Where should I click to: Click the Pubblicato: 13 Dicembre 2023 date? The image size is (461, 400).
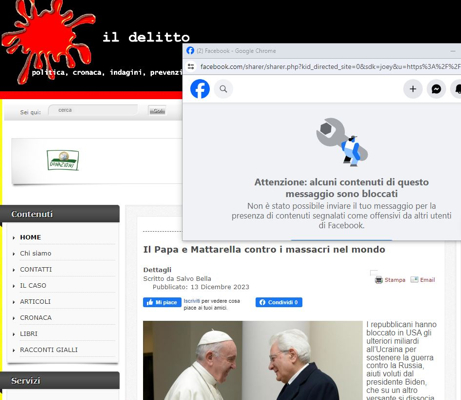coord(201,287)
